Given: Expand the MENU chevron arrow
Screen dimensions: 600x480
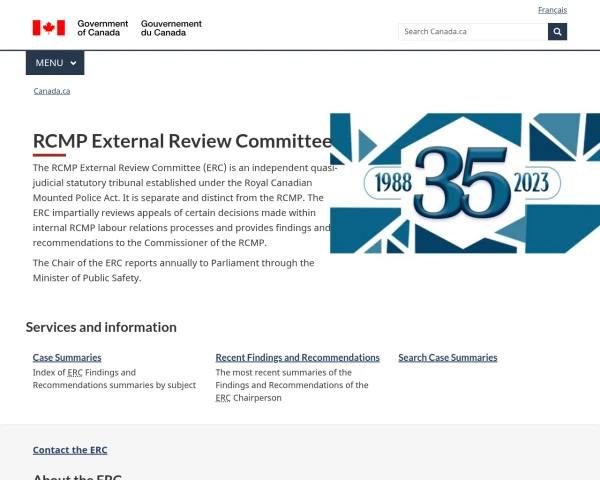Looking at the screenshot, I should [73, 64].
